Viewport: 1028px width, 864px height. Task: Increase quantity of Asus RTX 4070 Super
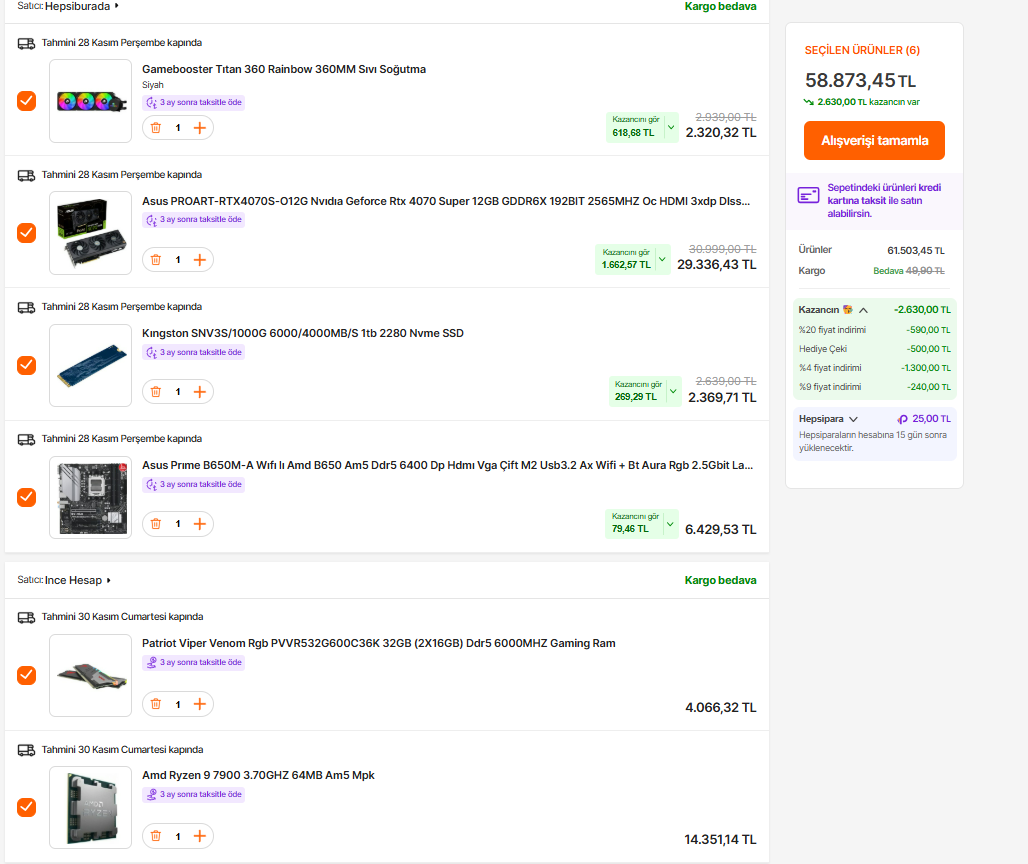(200, 260)
